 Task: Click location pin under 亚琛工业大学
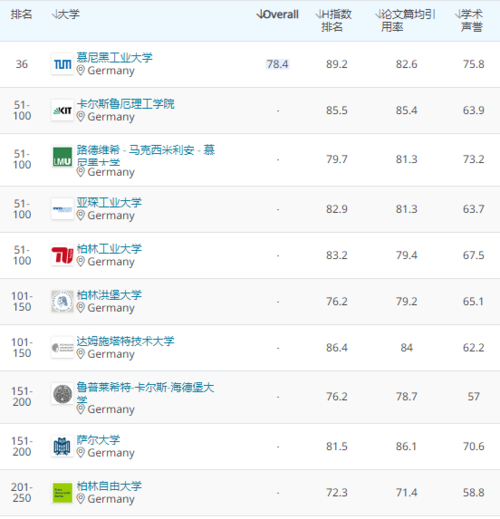pos(80,215)
